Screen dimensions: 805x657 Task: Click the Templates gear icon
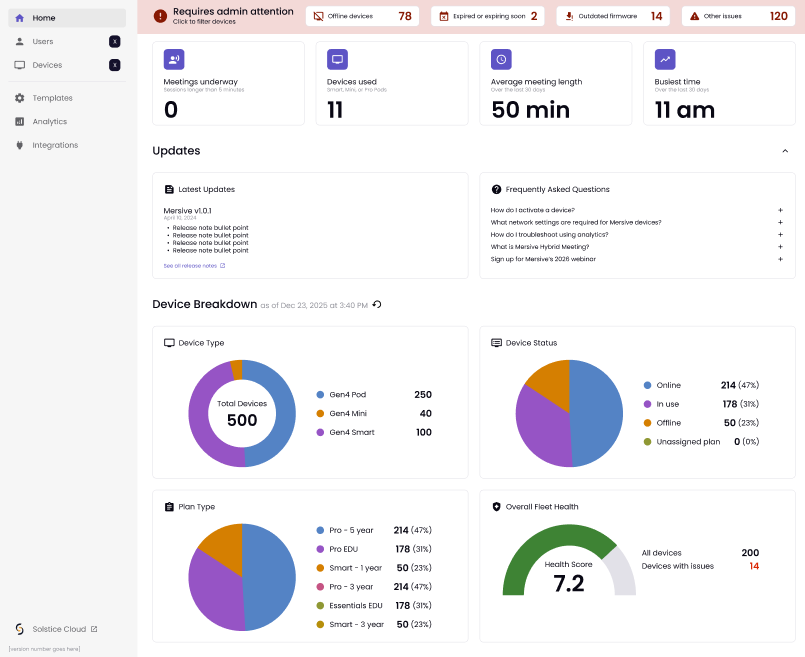pos(20,98)
